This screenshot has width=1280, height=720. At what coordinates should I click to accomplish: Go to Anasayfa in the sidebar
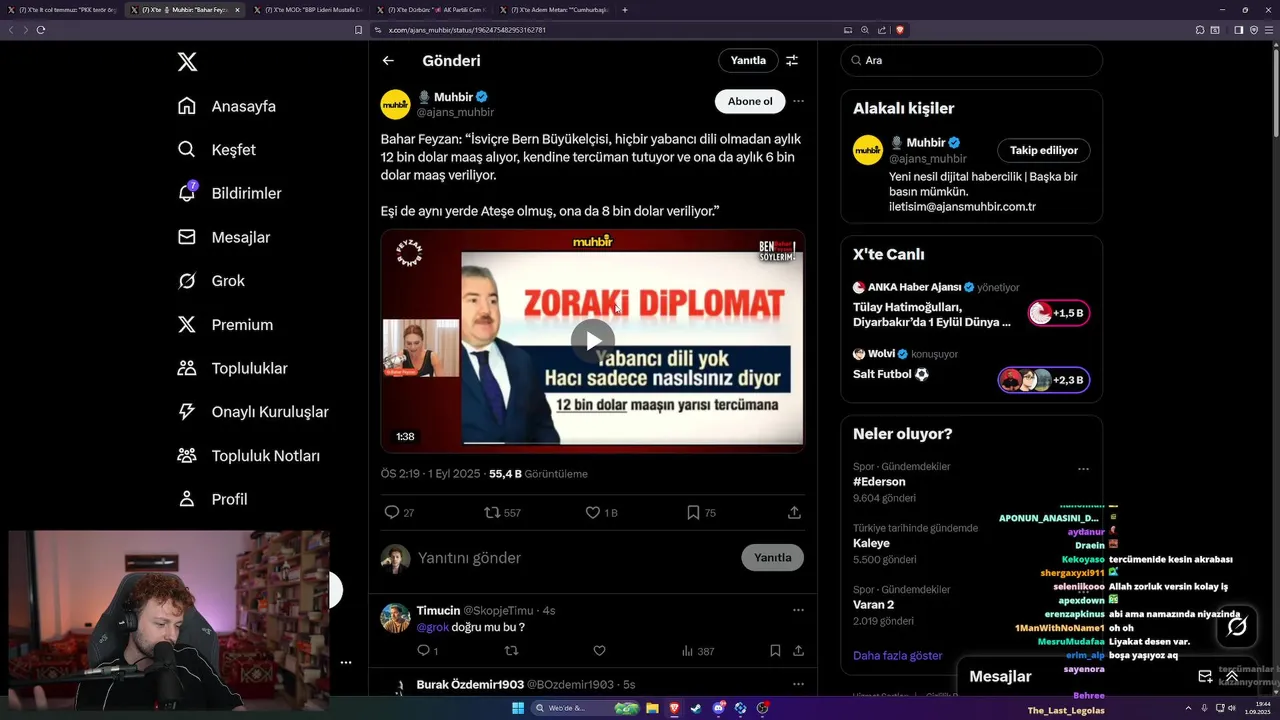[x=227, y=106]
